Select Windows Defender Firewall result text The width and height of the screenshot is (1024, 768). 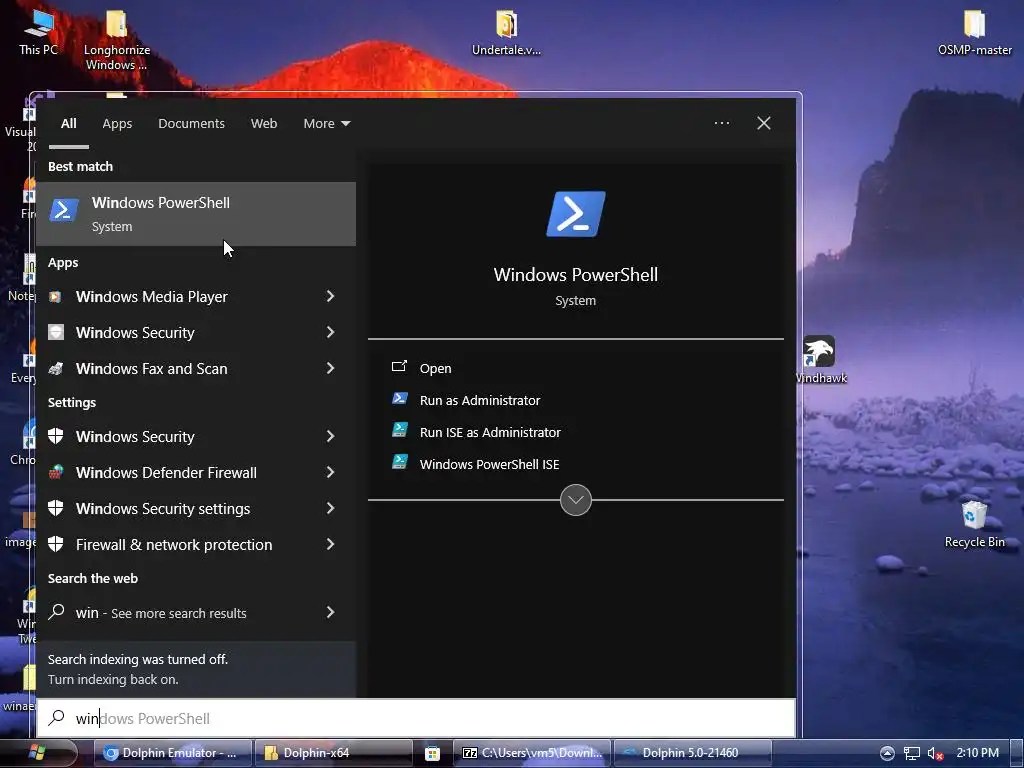tap(166, 472)
